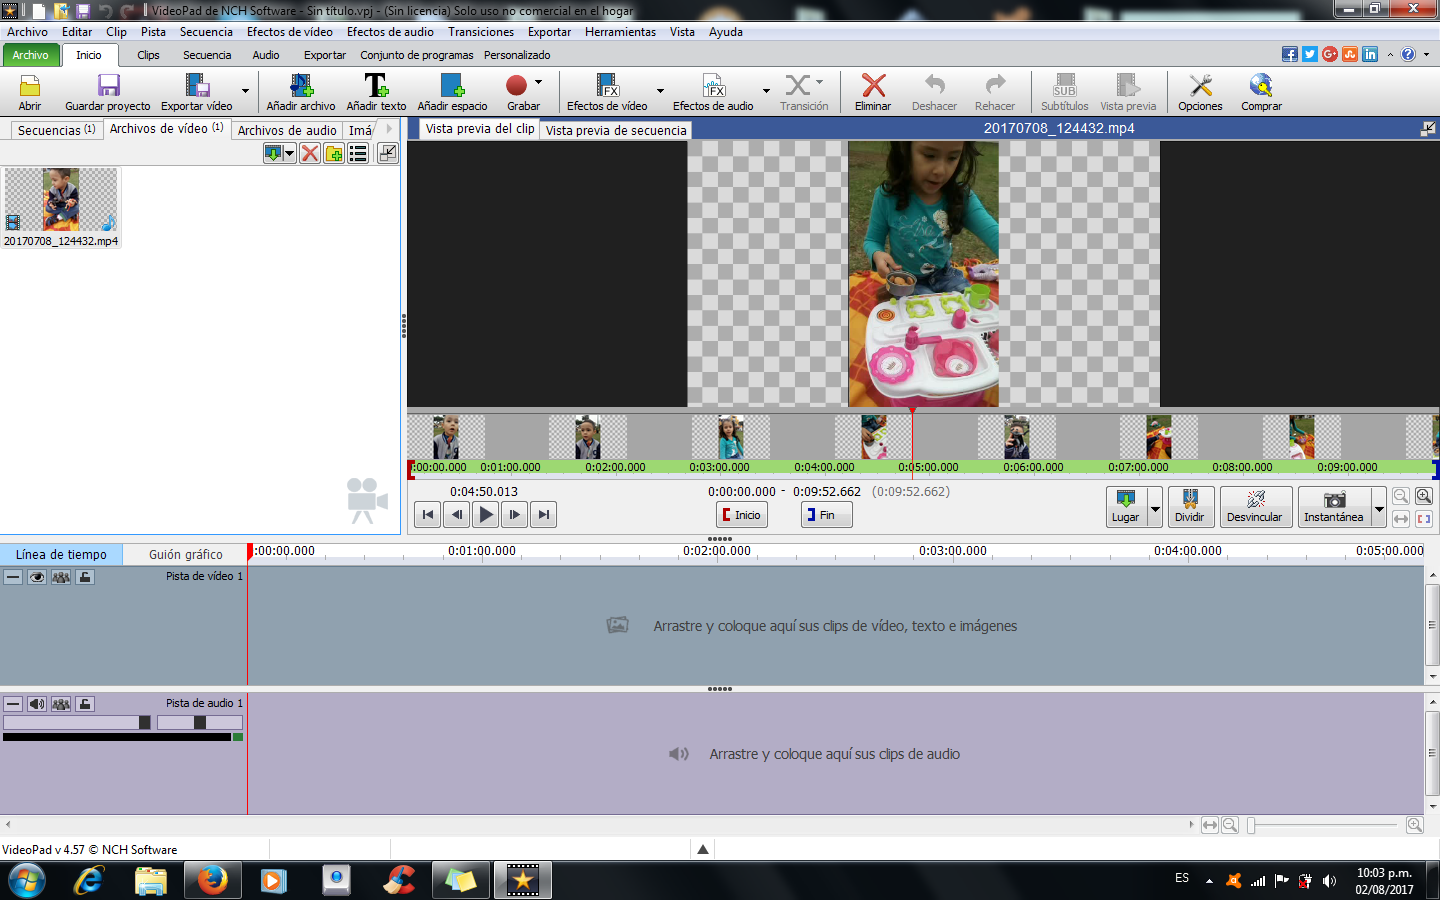Expand Efectos de vídeo dropdown arrow
The image size is (1440, 900).
pyautogui.click(x=660, y=91)
